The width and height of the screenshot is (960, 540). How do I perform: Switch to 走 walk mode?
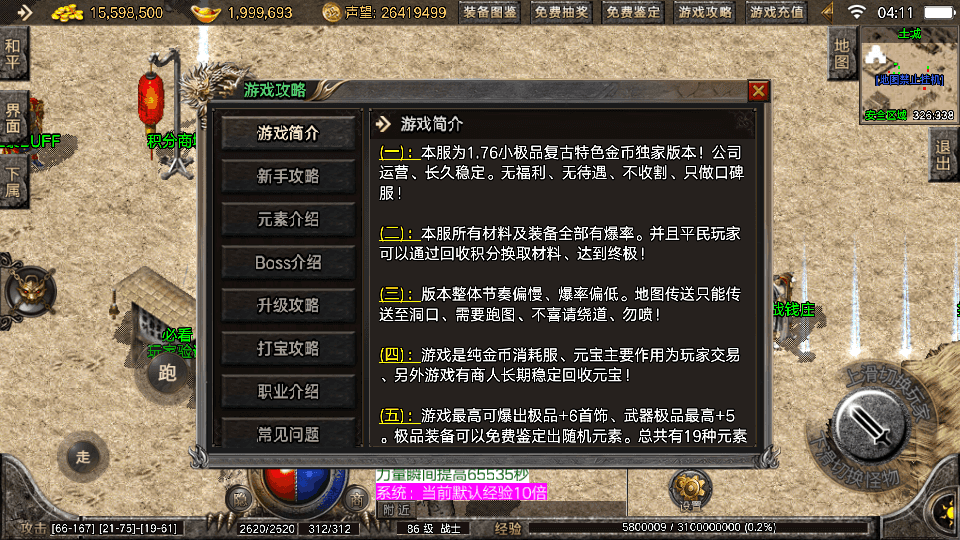pos(83,457)
